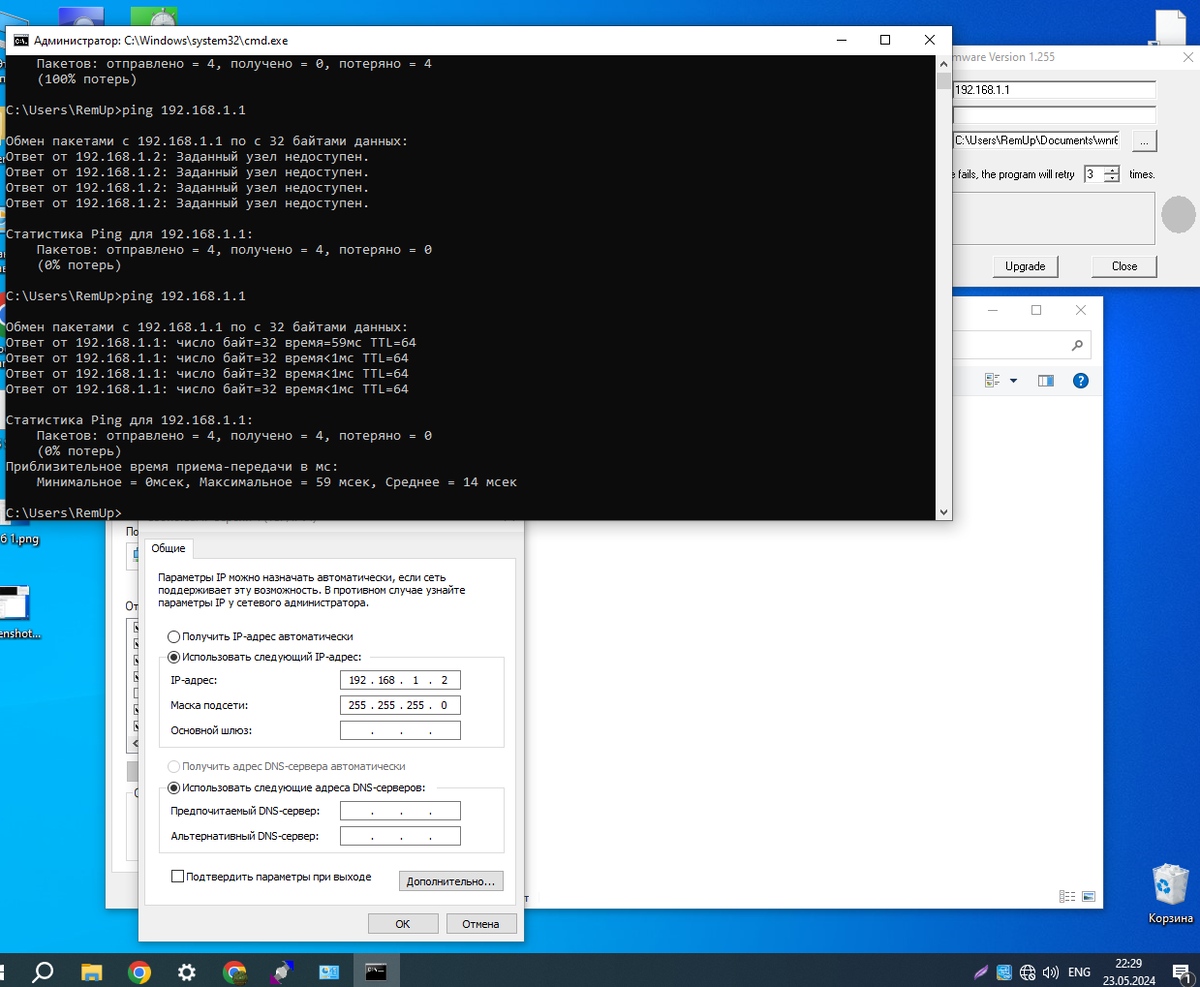Click the cmd.exe icon in the taskbar
This screenshot has width=1200, height=987.
pyautogui.click(x=377, y=972)
